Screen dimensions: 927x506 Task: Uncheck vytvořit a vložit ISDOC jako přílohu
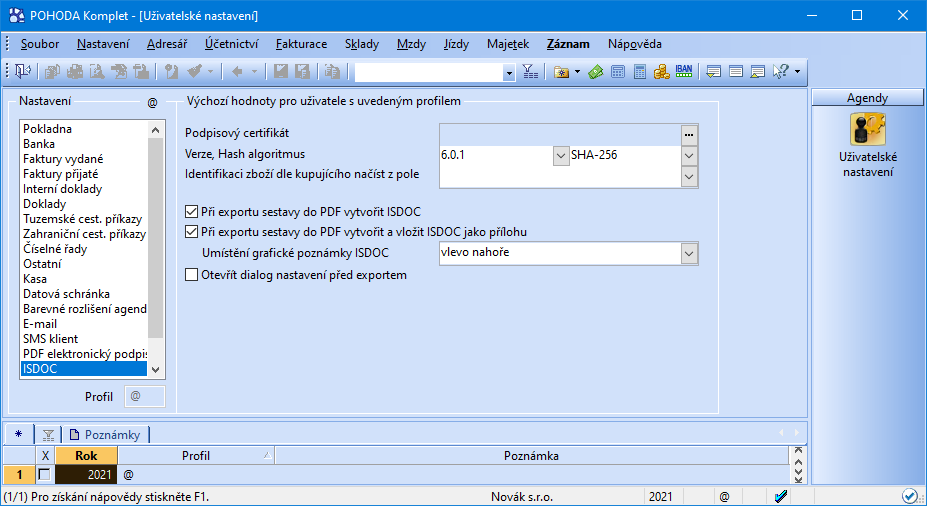[x=192, y=232]
